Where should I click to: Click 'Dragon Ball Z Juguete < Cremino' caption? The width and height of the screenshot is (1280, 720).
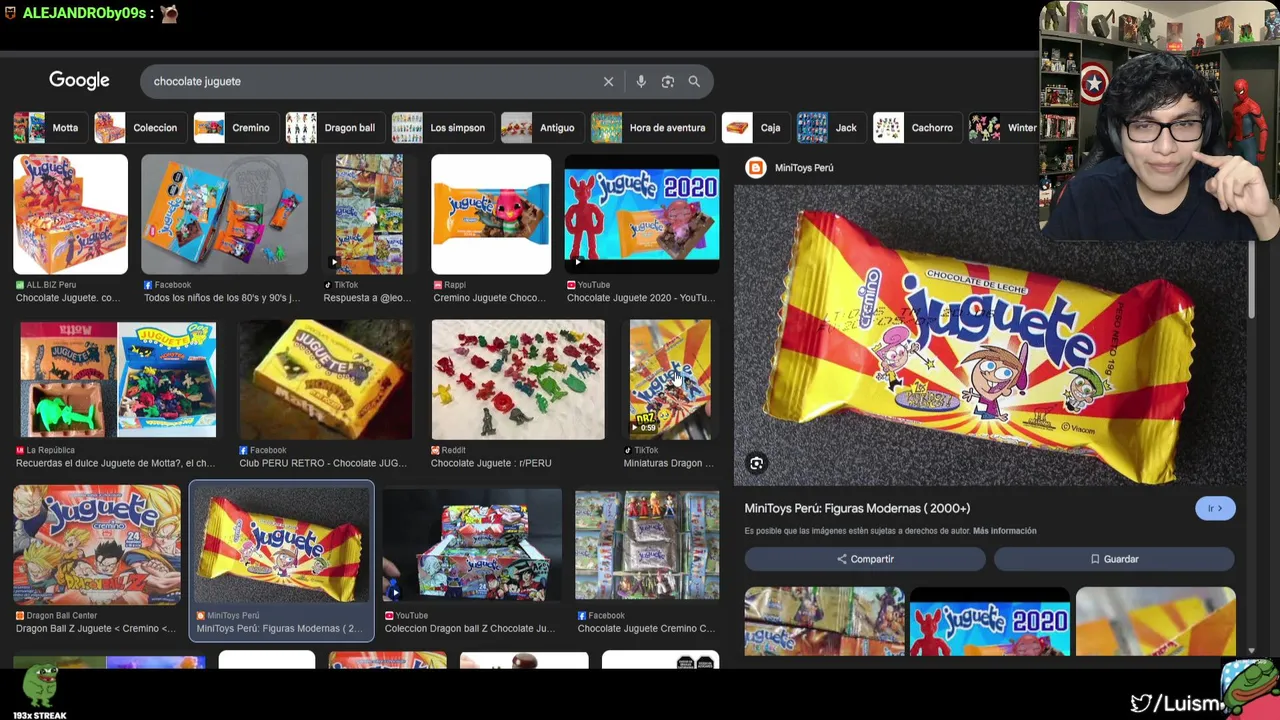[96, 629]
